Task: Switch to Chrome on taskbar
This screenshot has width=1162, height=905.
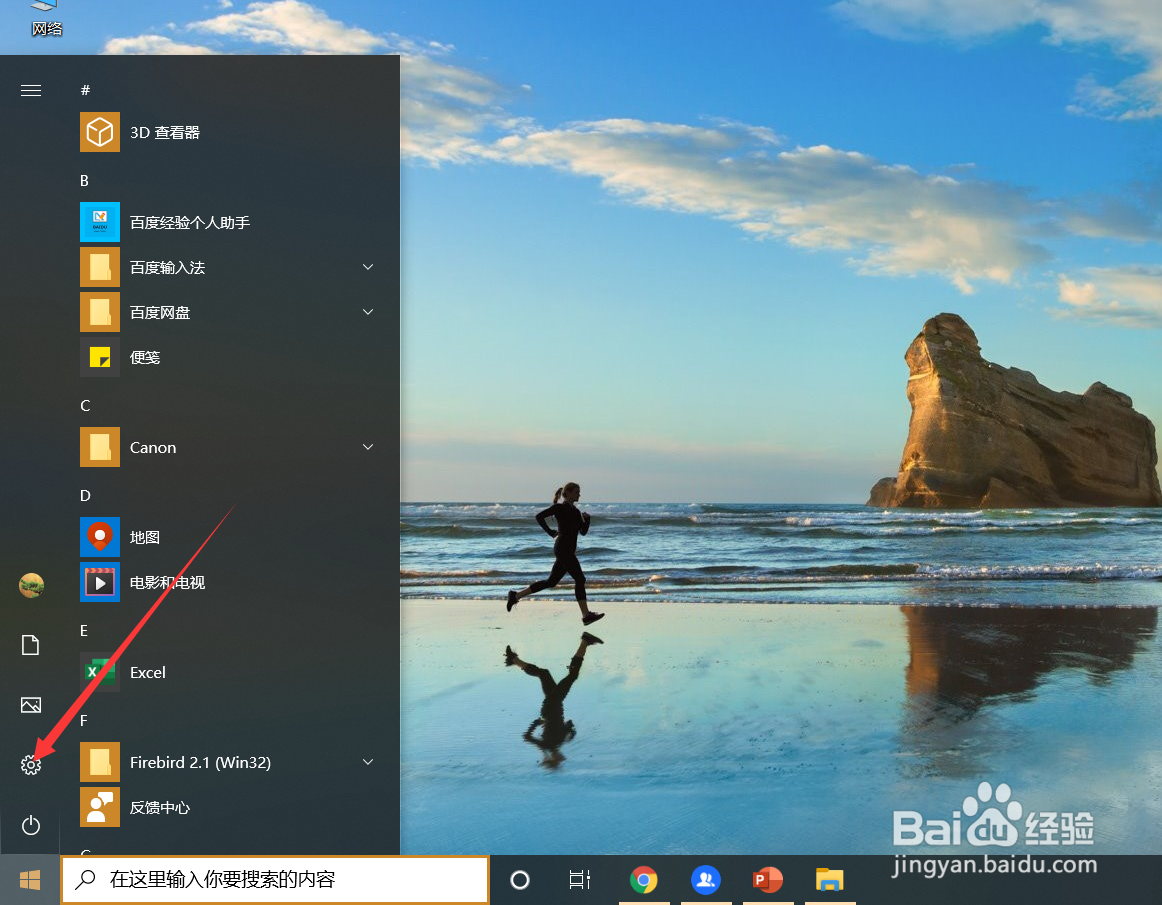Action: (x=643, y=880)
